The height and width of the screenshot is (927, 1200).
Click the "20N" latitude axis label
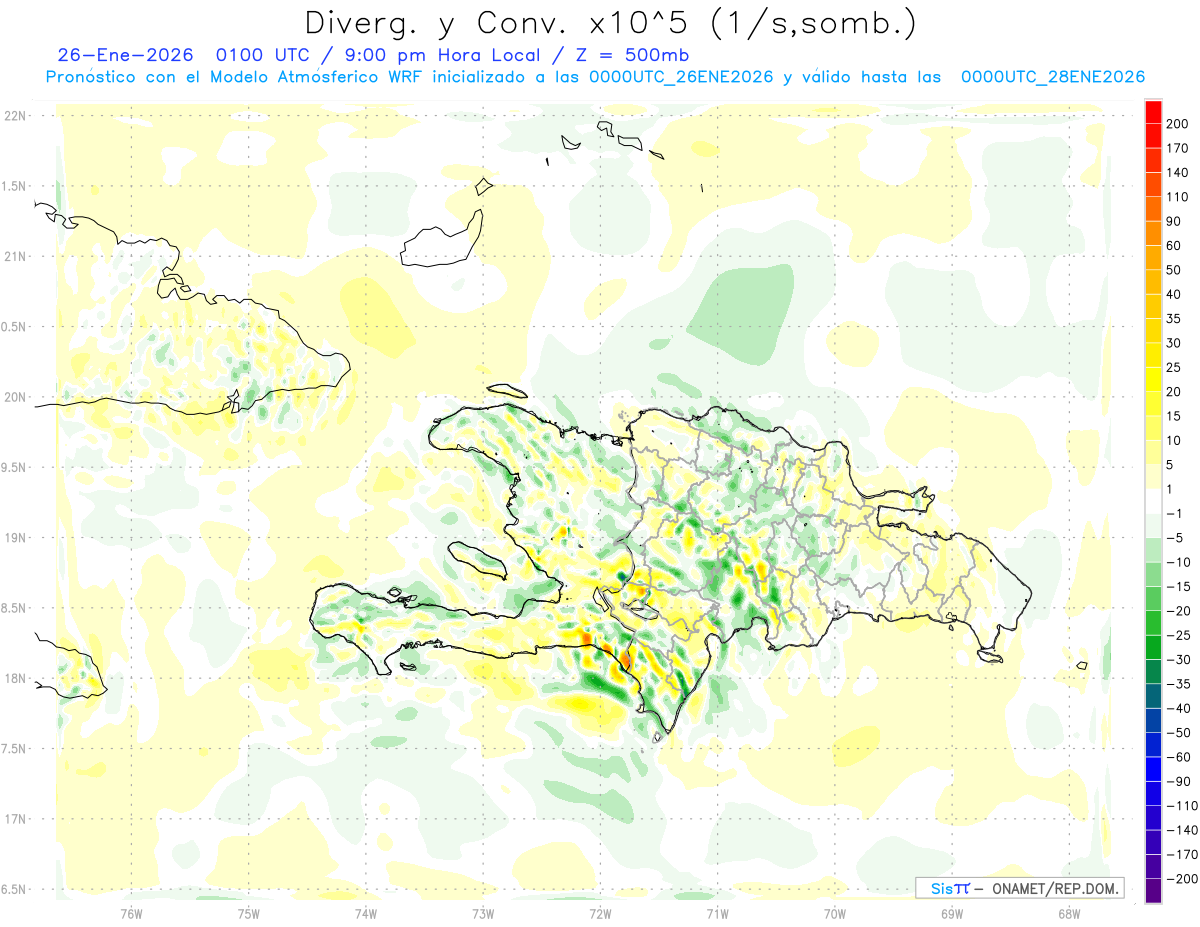(15, 397)
